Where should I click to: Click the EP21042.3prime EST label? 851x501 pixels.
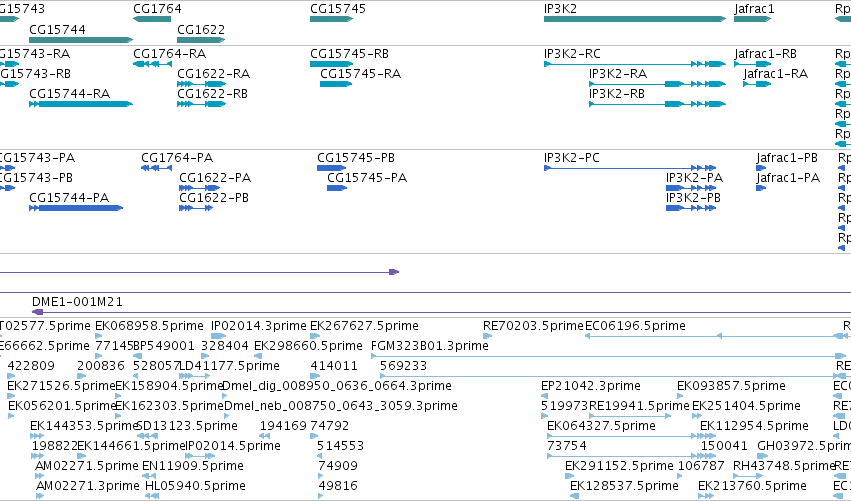click(590, 386)
